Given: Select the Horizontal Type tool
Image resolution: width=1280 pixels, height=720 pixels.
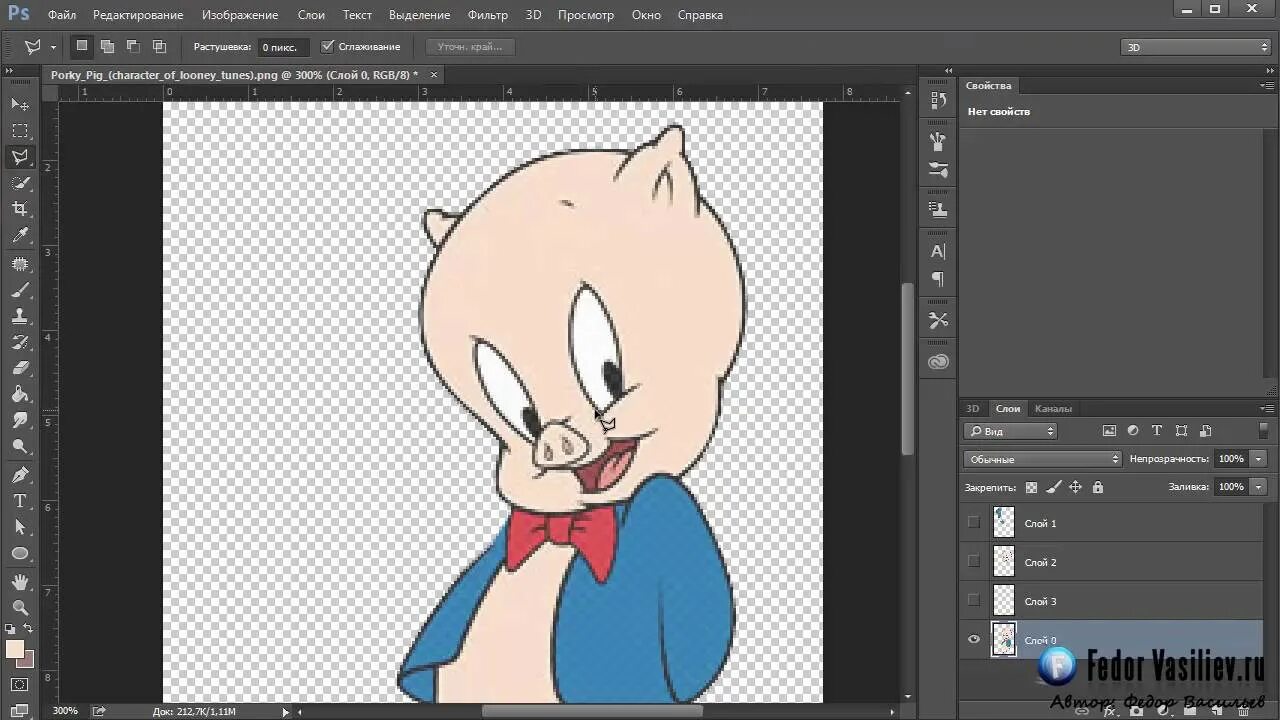Looking at the screenshot, I should coord(20,501).
